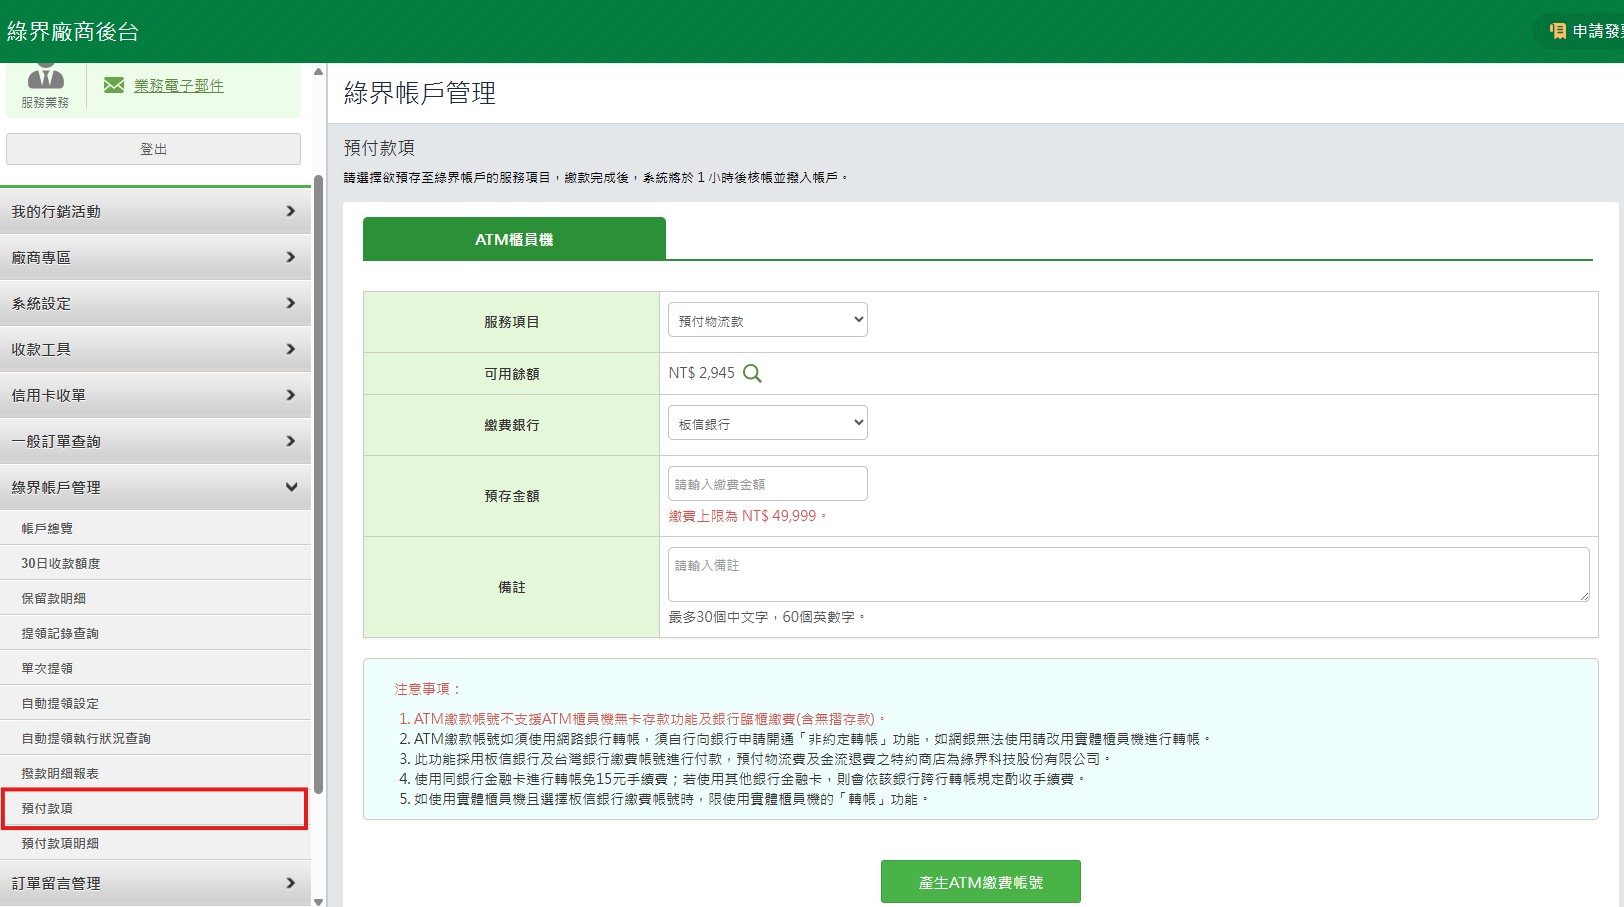Expand the 收款工具 sidebar section
This screenshot has width=1624, height=907.
tap(155, 349)
